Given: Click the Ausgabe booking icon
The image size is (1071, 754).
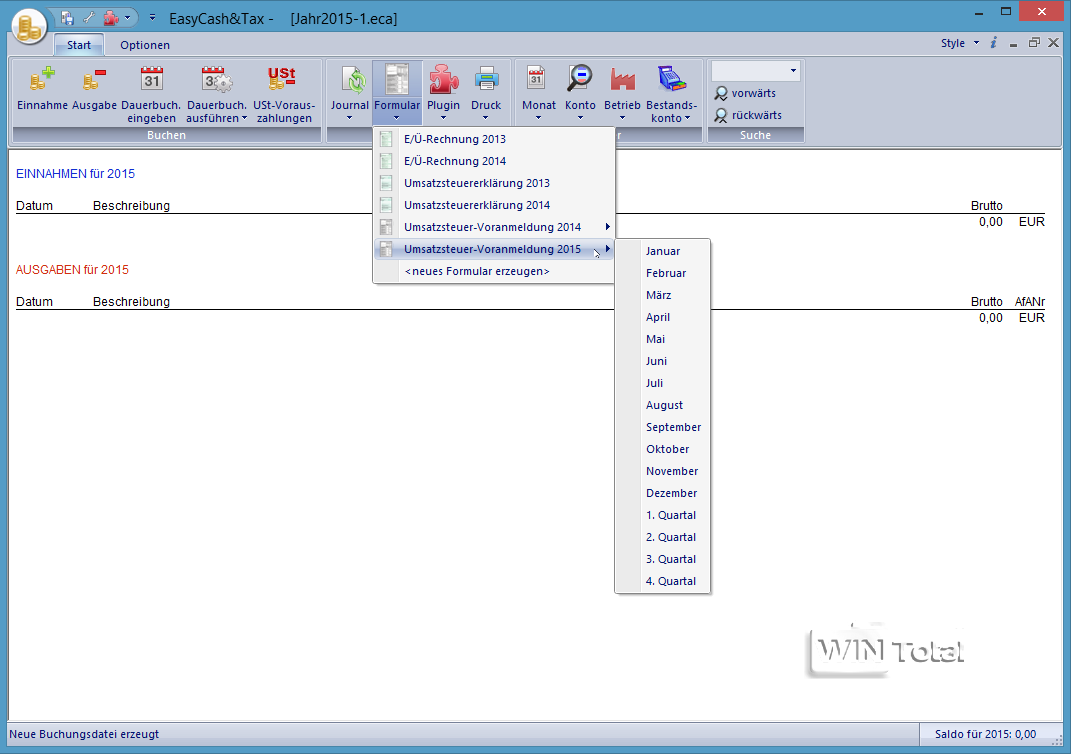Looking at the screenshot, I should [x=94, y=80].
